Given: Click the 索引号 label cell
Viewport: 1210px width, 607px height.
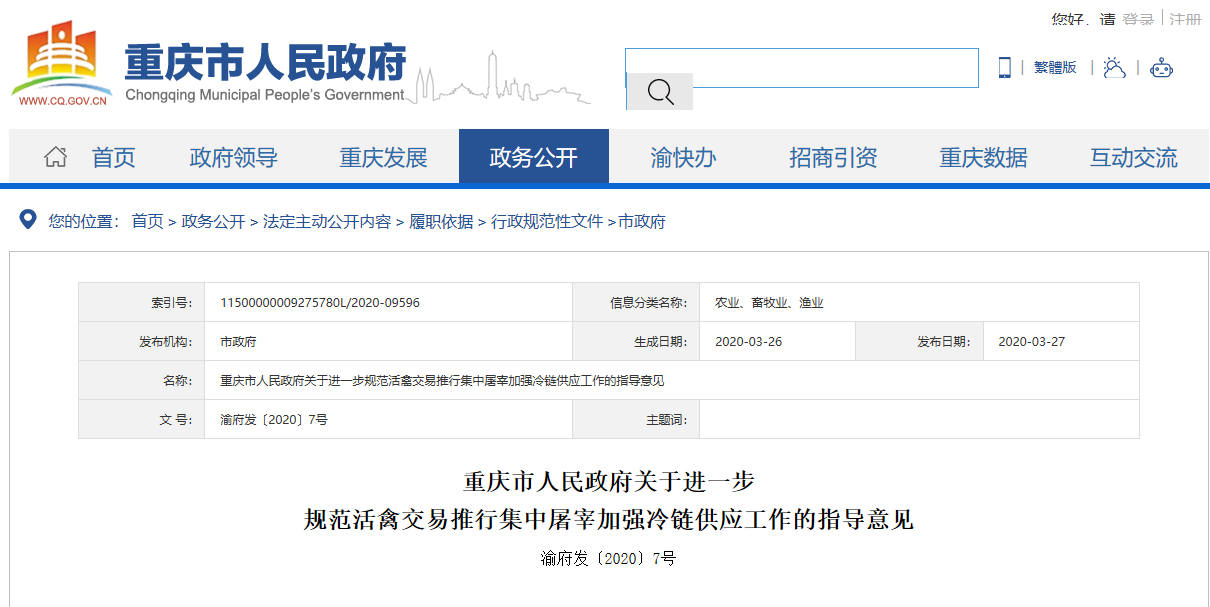Looking at the screenshot, I should click(142, 302).
